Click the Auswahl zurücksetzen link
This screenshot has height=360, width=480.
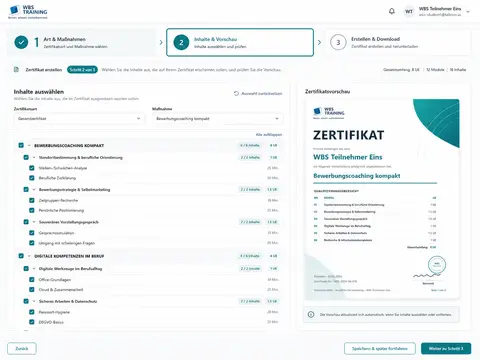[x=262, y=94]
